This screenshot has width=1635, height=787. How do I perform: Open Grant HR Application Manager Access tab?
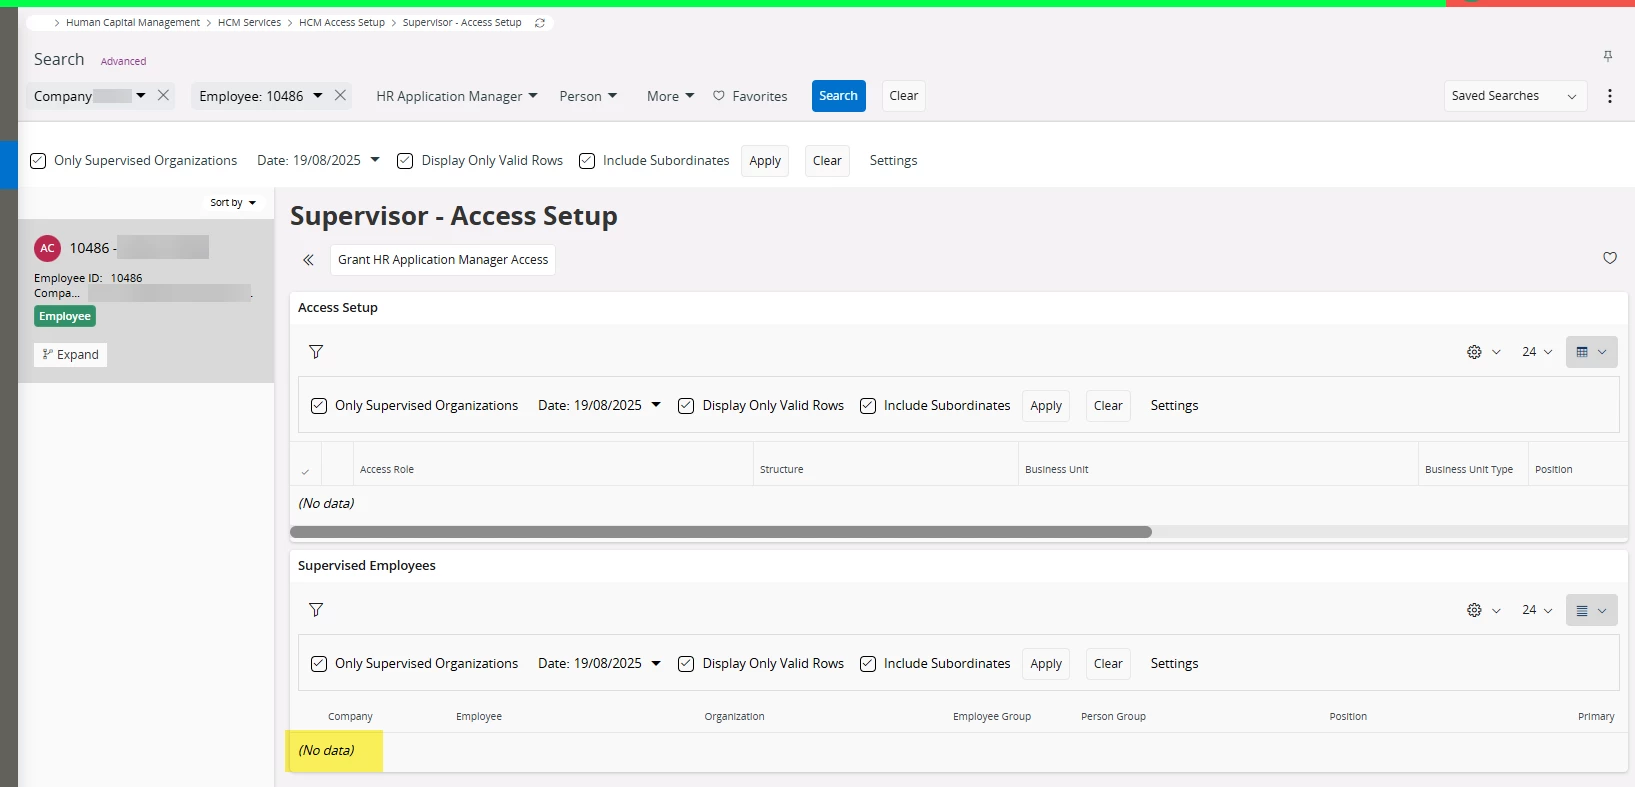[443, 260]
